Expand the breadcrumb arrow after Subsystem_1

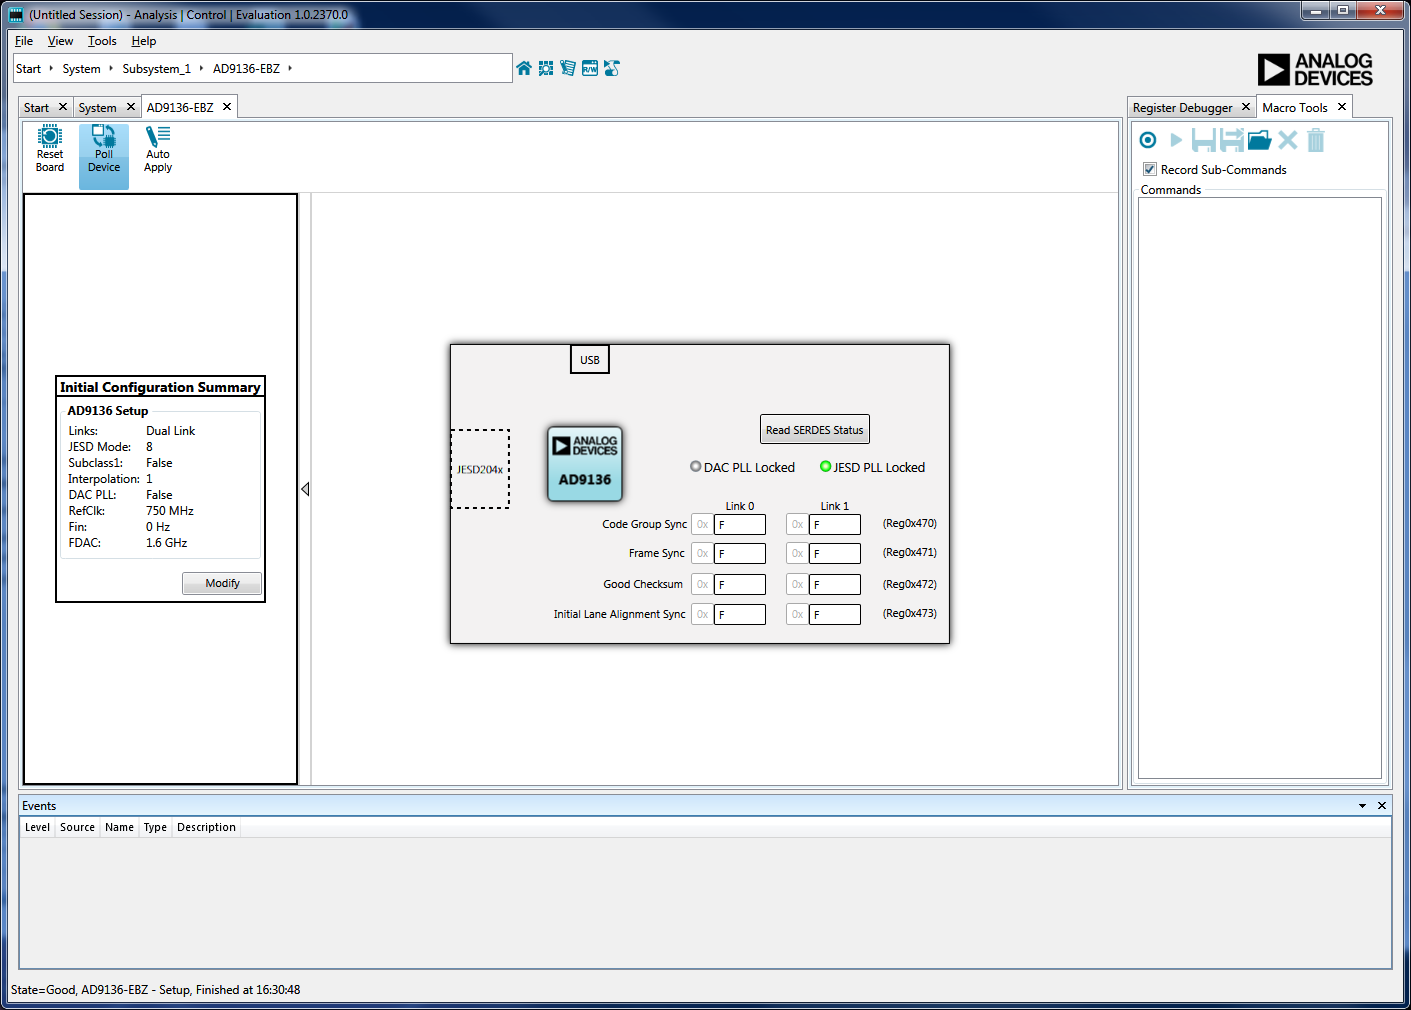pos(201,68)
